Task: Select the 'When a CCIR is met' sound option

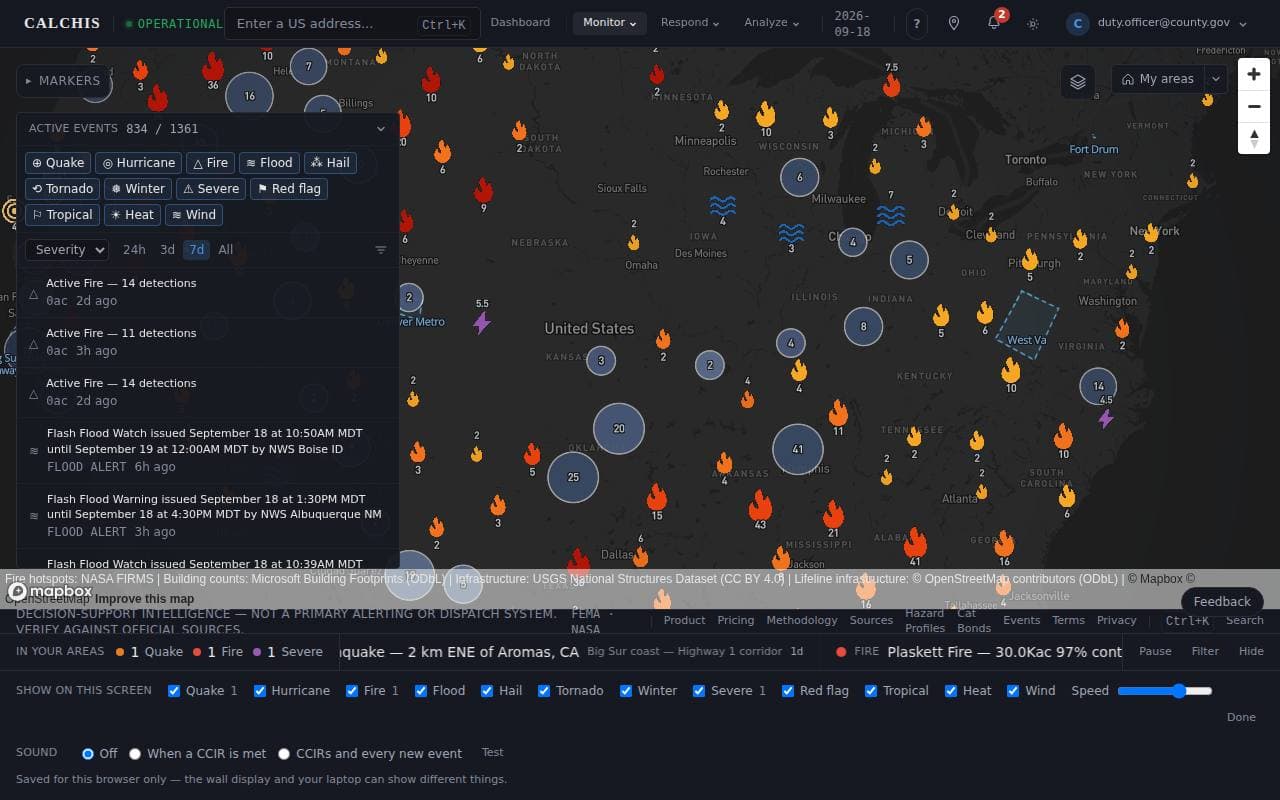Action: pyautogui.click(x=135, y=754)
